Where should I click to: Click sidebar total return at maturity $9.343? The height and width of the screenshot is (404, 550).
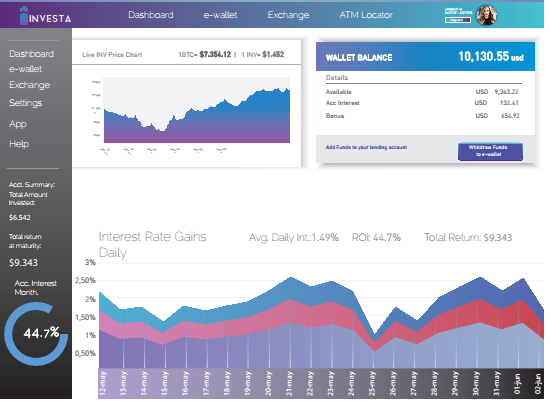point(23,263)
